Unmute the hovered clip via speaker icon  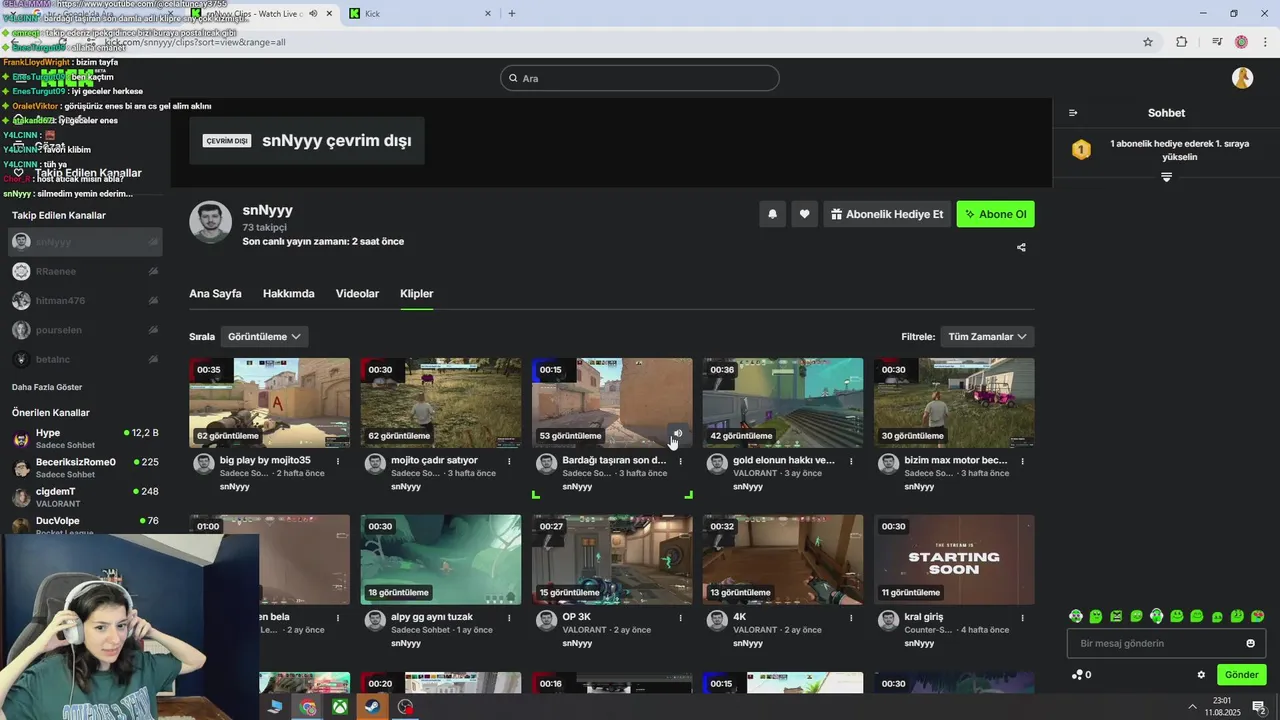point(677,434)
